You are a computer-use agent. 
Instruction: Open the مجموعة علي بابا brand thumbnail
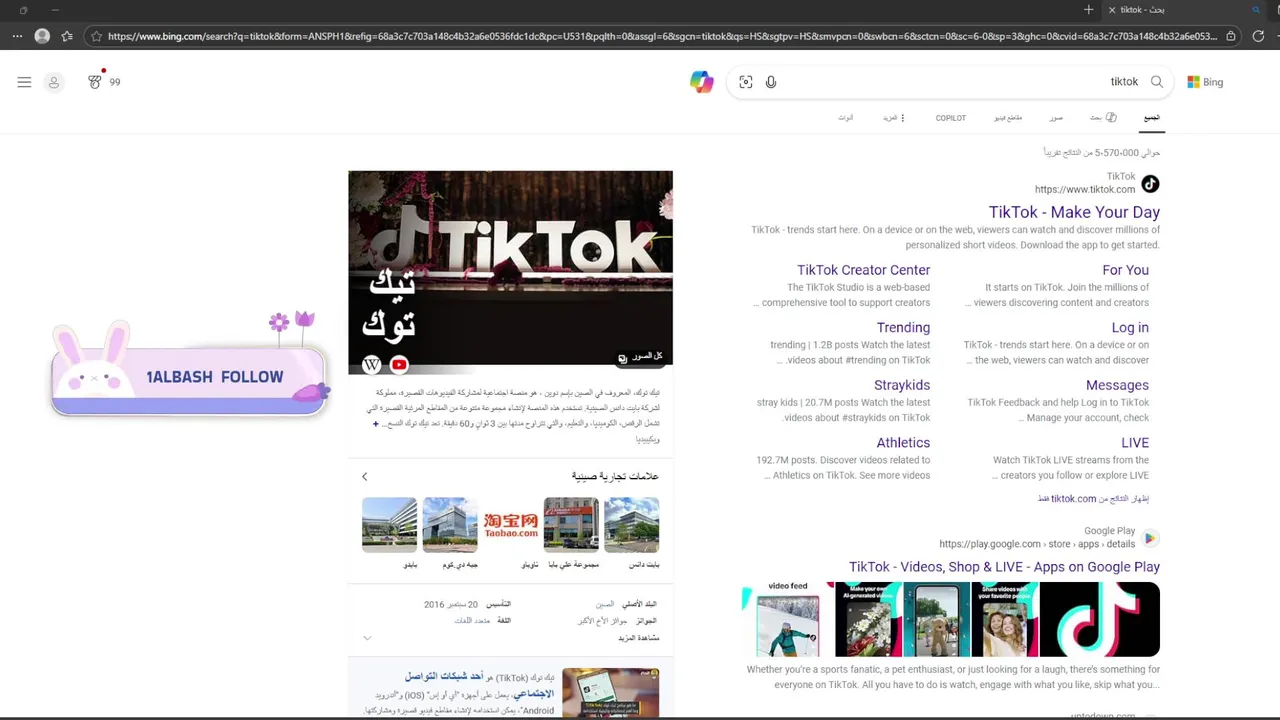[x=571, y=525]
